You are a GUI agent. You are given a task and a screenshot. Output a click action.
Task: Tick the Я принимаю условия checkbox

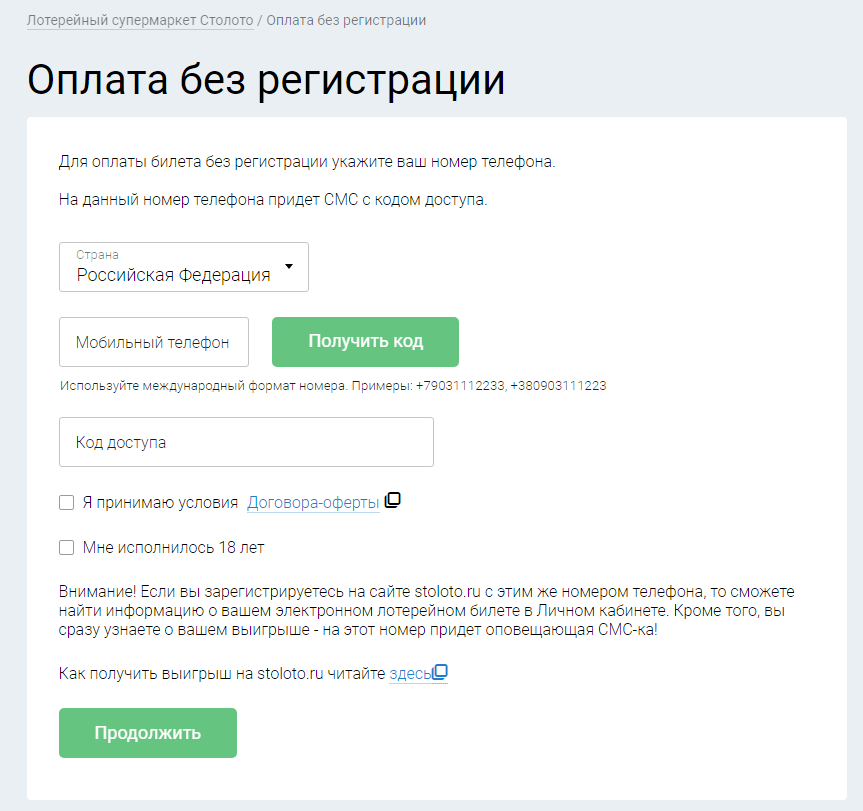pos(67,503)
